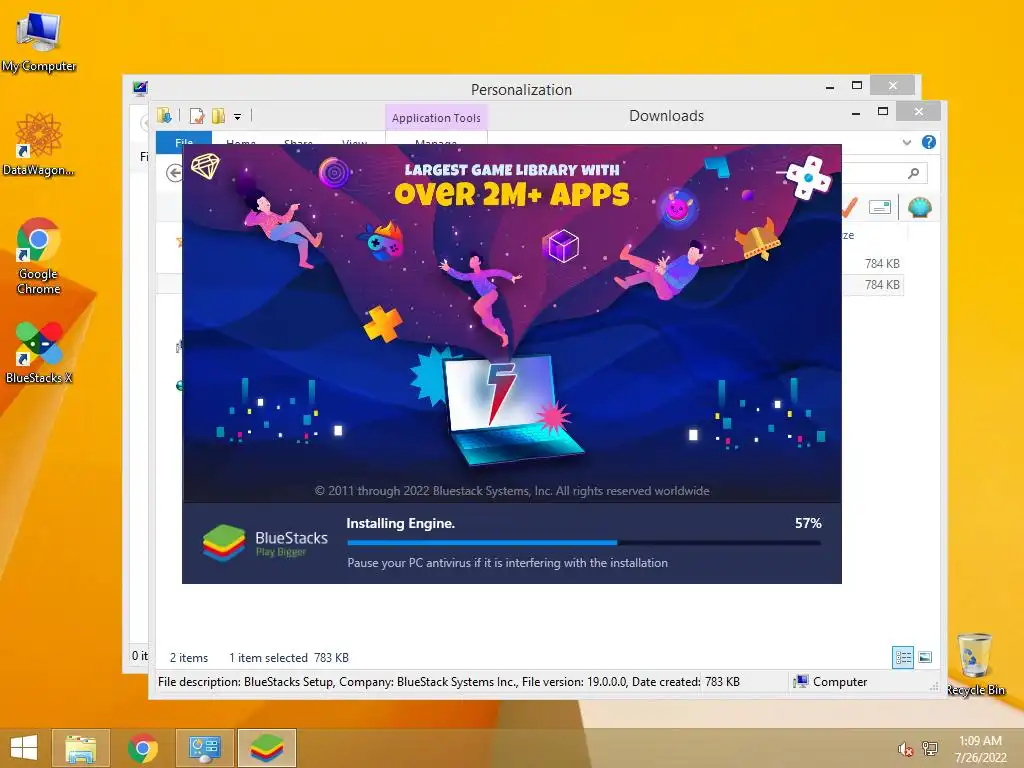Click the Personalization window system icon
Image resolution: width=1024 pixels, height=768 pixels.
(x=140, y=88)
